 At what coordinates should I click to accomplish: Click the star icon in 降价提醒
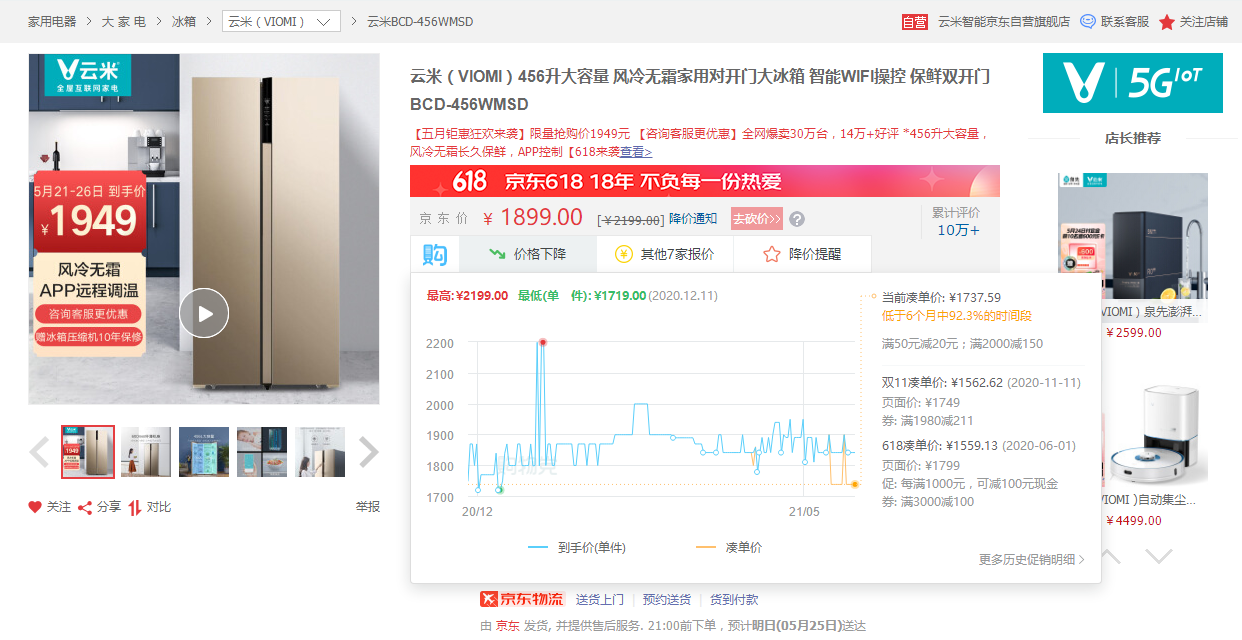click(771, 254)
